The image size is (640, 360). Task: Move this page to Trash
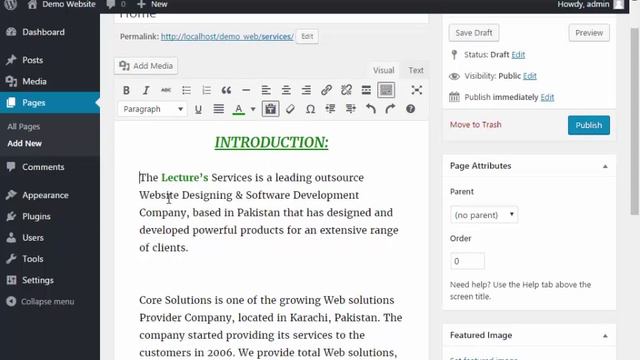click(476, 124)
